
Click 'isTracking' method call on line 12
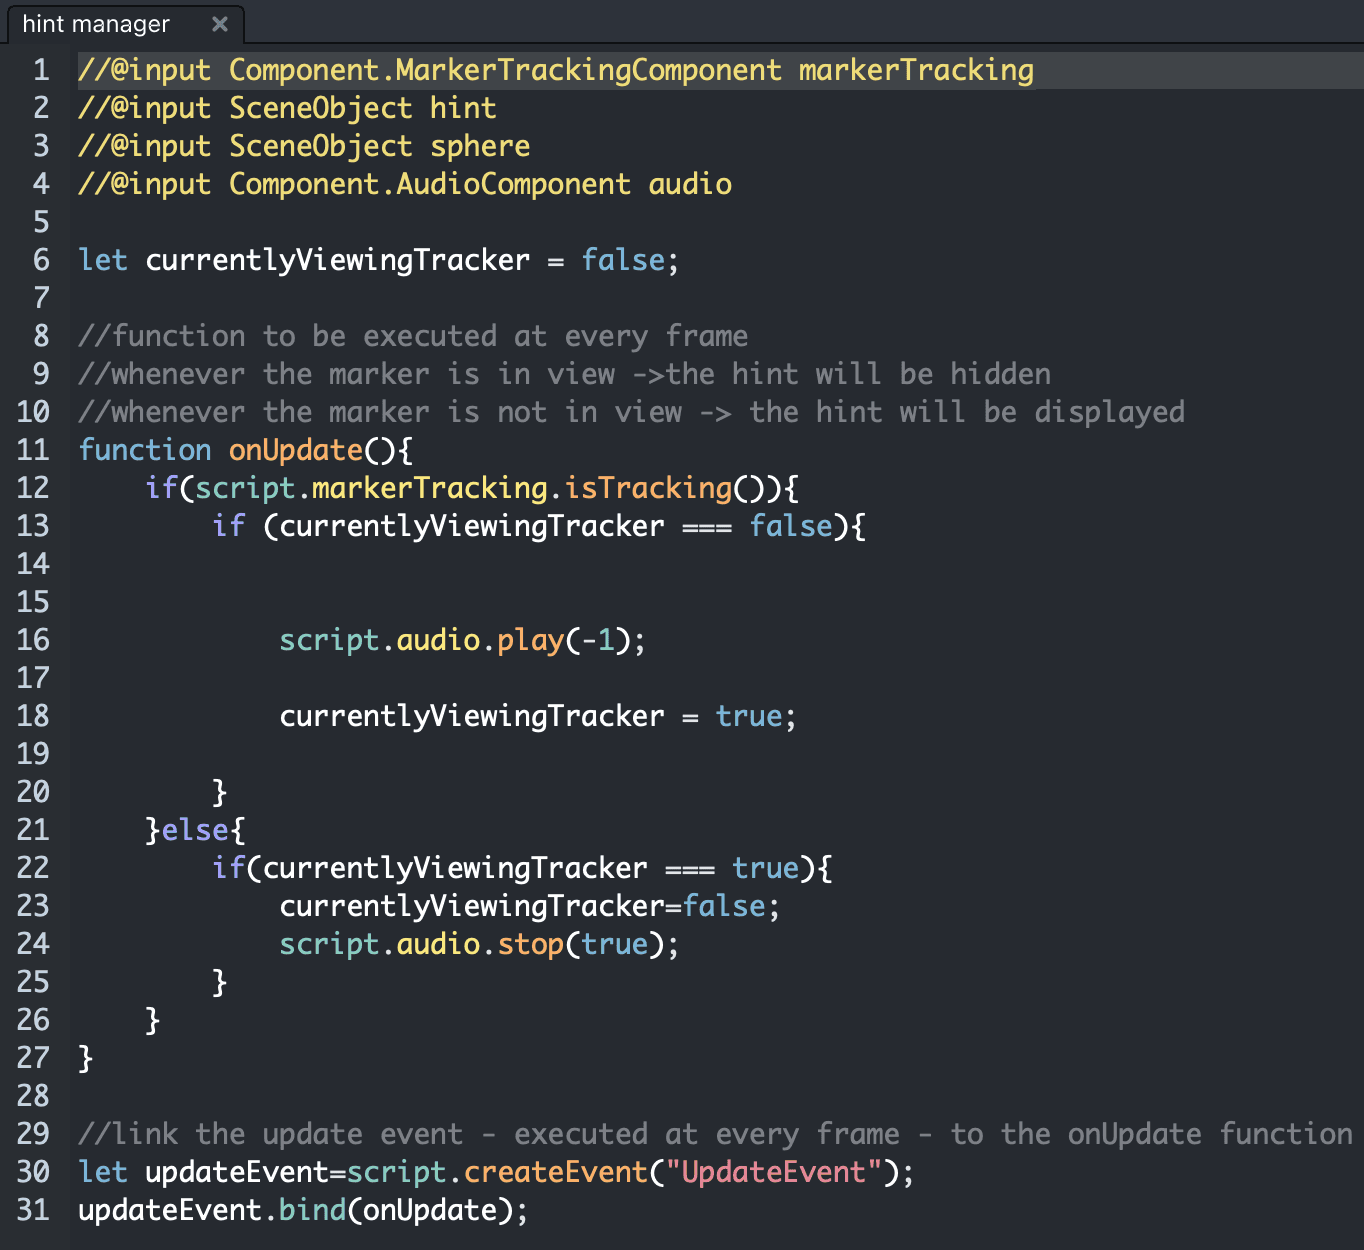click(x=648, y=488)
